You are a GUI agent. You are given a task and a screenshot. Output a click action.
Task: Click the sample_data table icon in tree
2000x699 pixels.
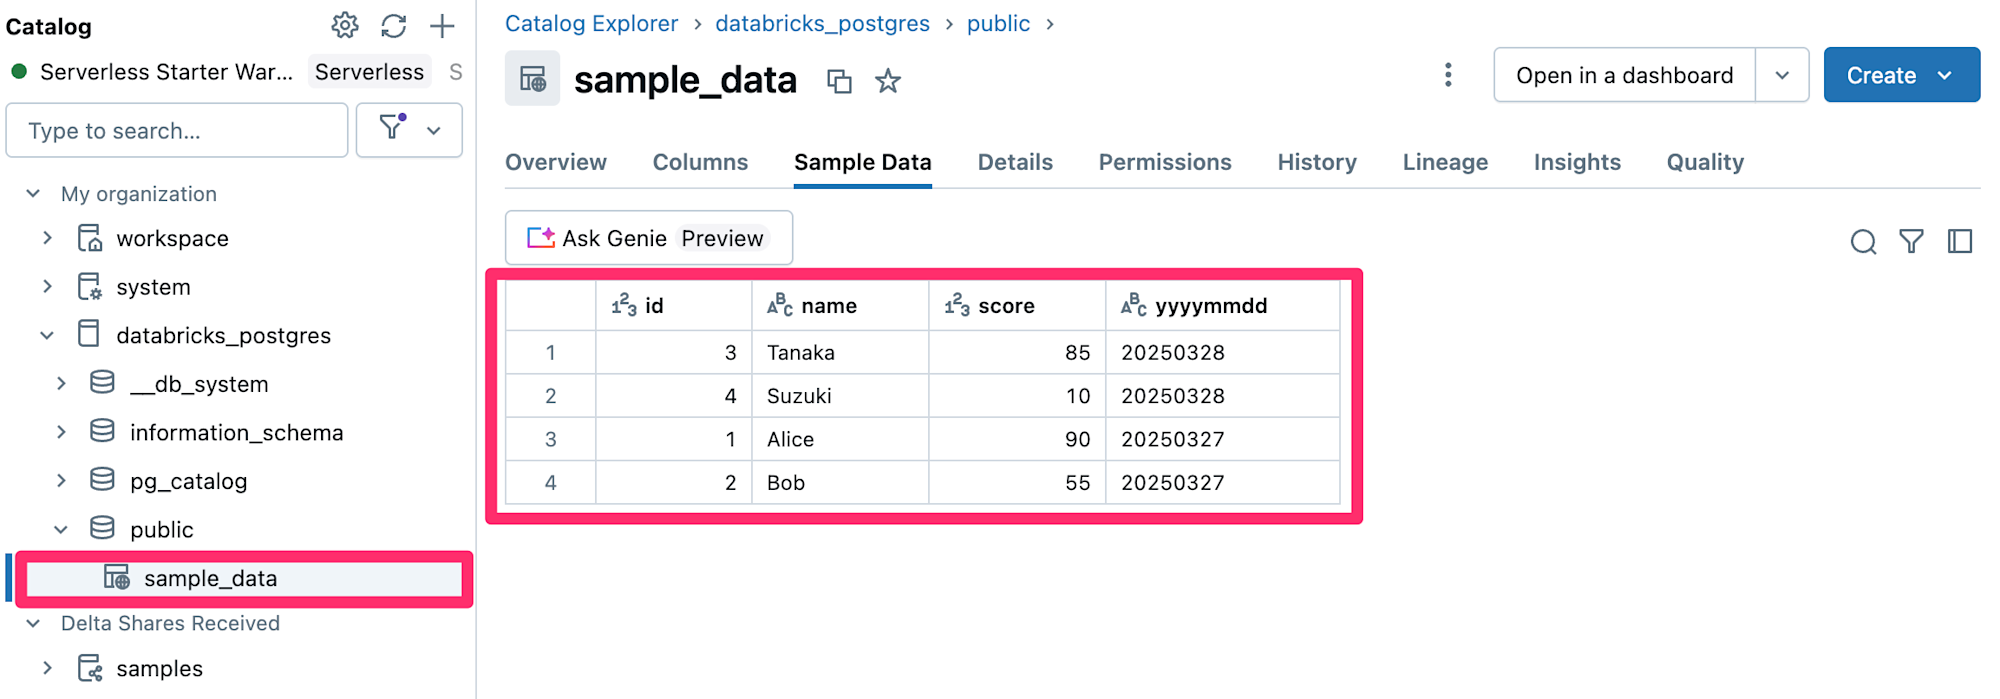[117, 577]
